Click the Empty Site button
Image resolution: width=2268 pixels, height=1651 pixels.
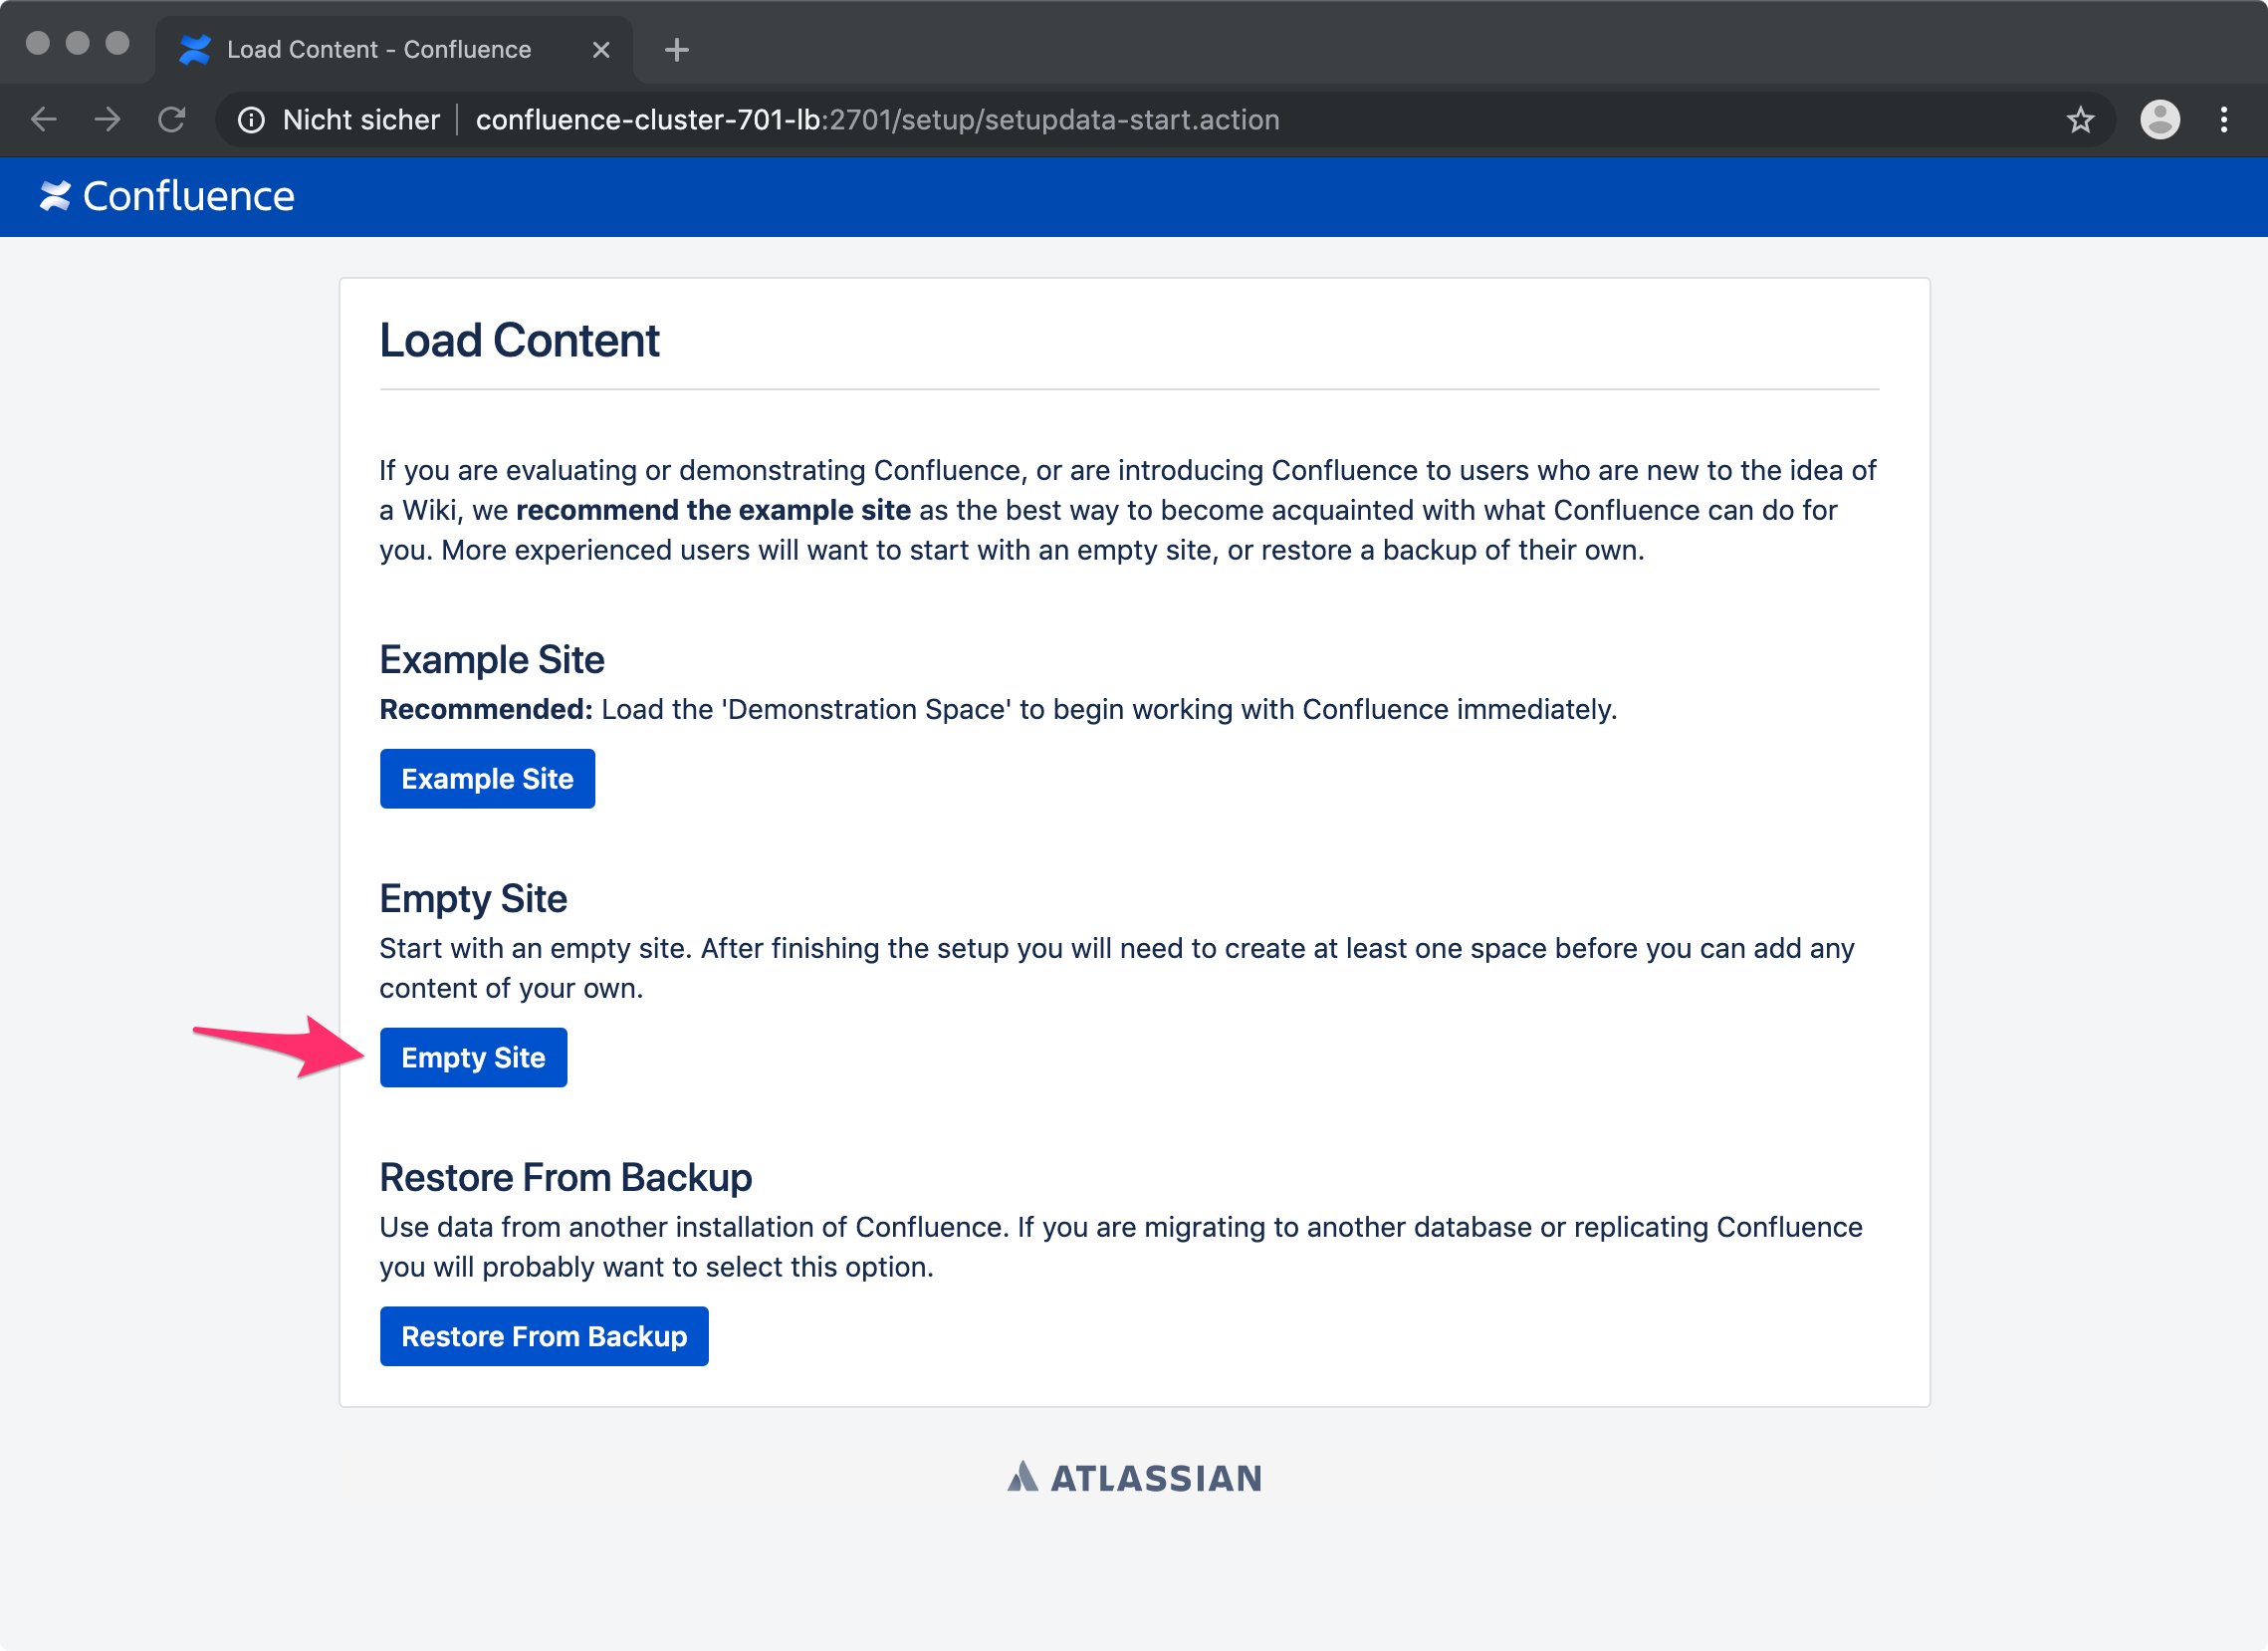click(x=473, y=1058)
